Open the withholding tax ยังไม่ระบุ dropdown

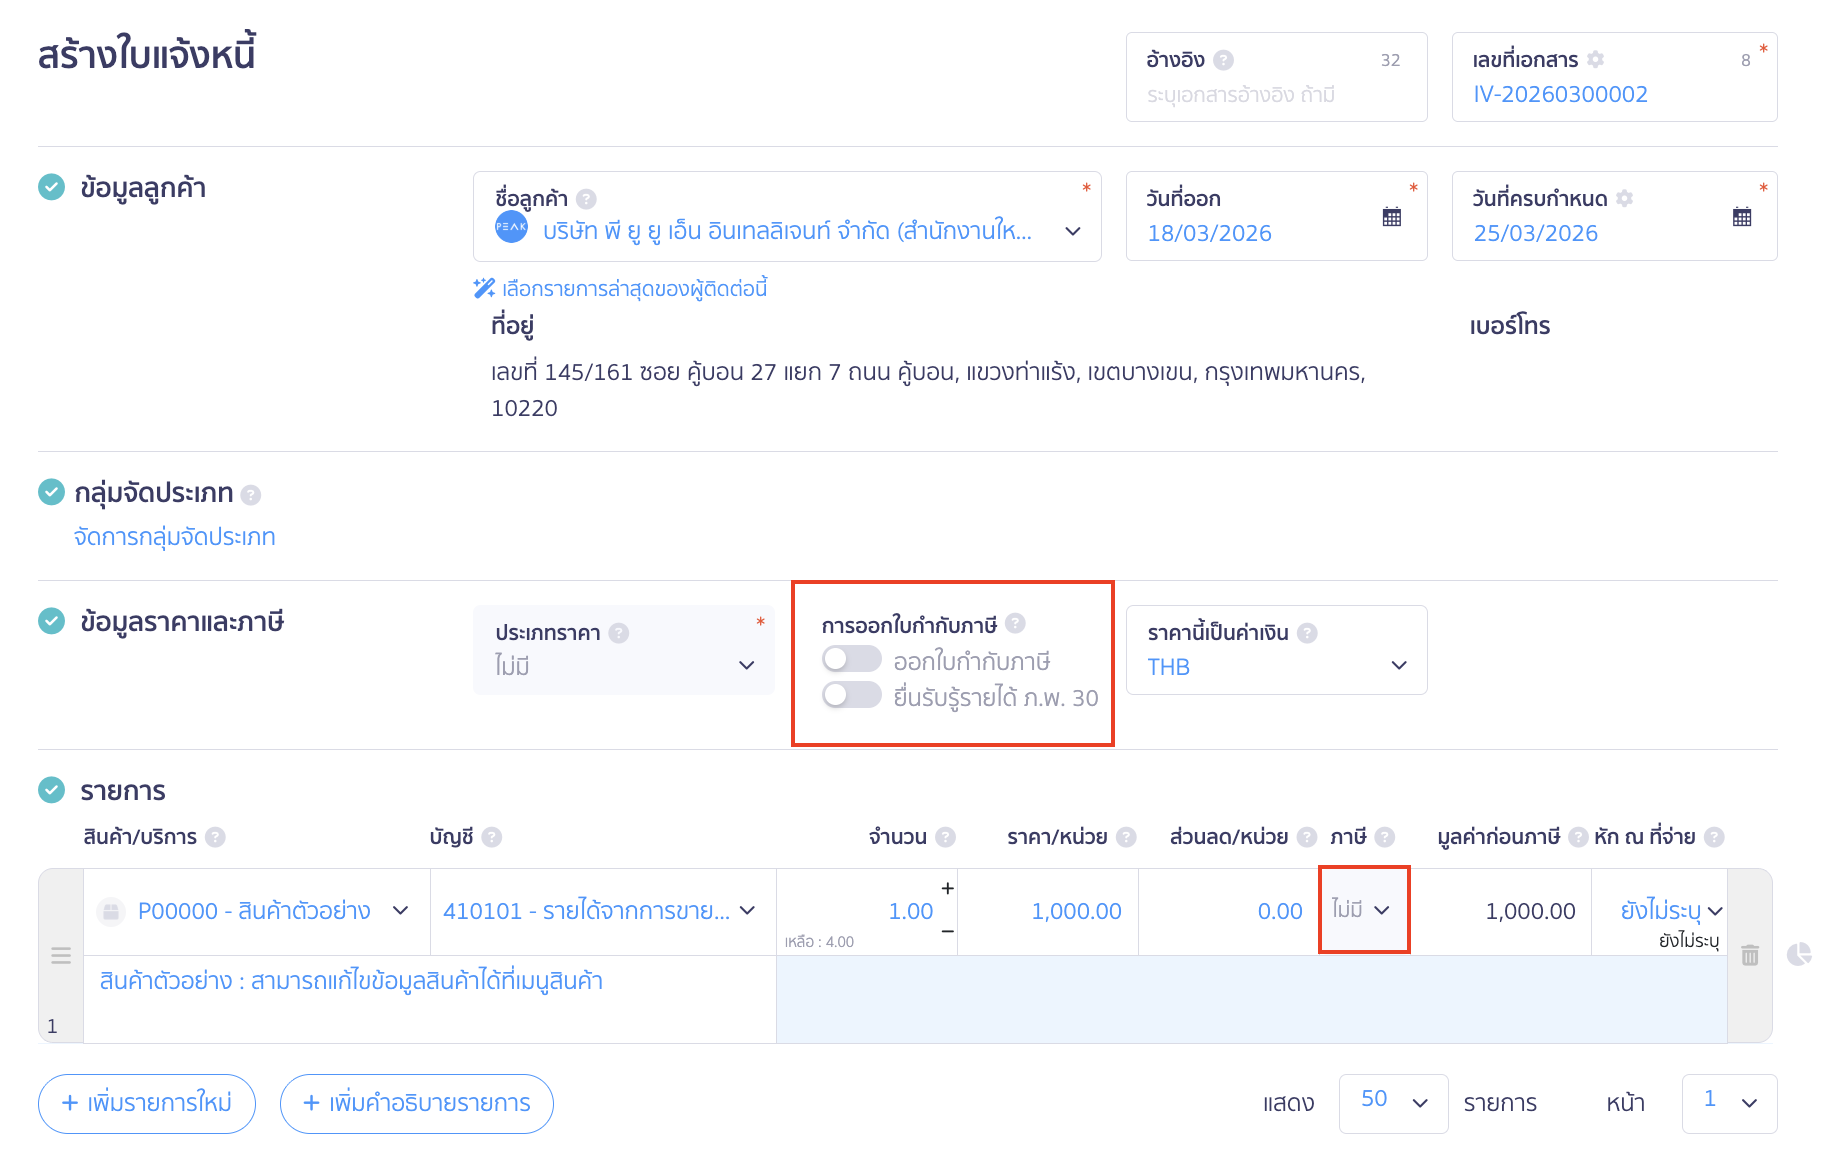tap(1670, 911)
